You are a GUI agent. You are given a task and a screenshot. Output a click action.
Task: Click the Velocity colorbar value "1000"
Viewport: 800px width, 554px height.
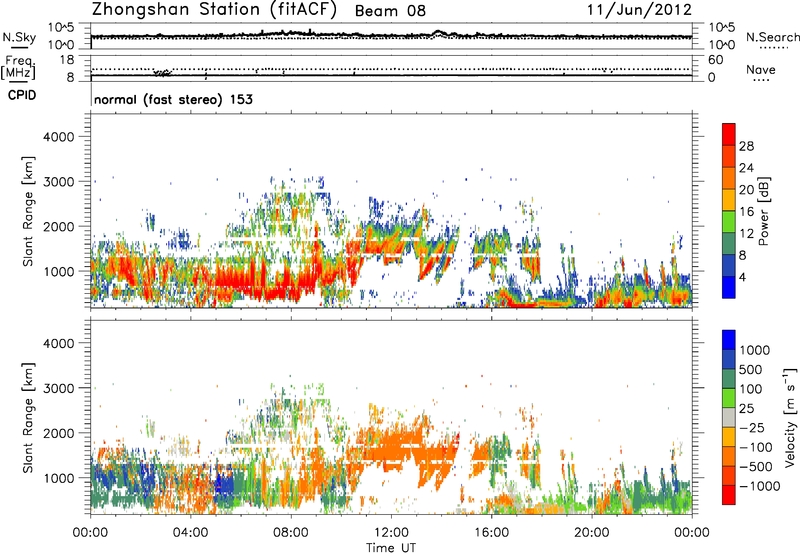tap(754, 350)
